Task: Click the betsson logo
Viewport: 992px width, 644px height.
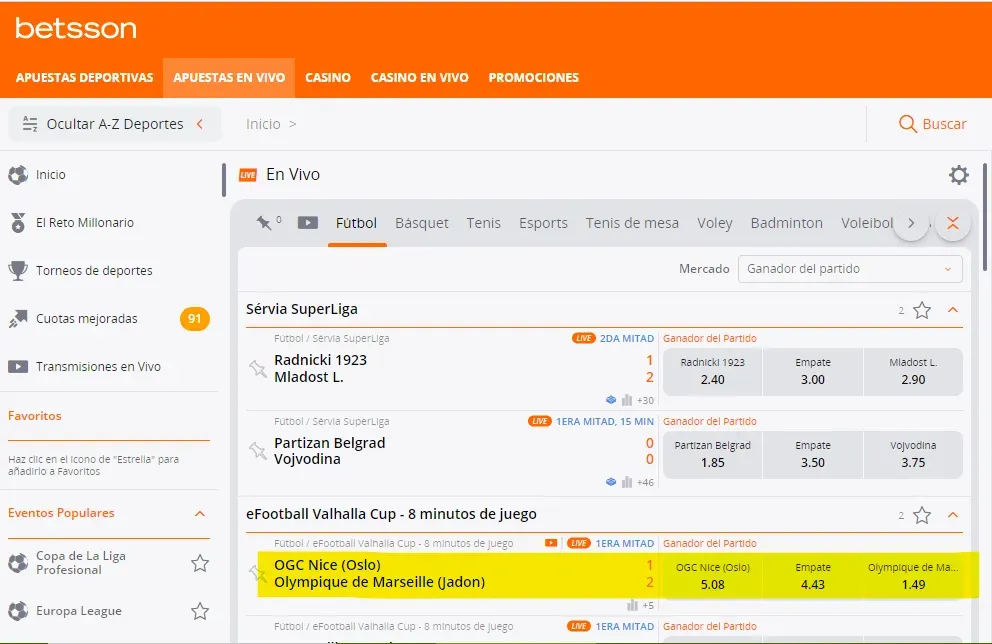Action: click(x=76, y=28)
